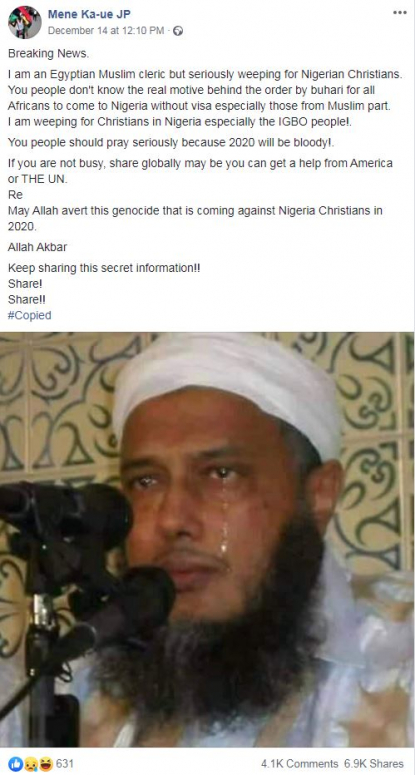
Task: Open the Mene Ka-ue JP profile picture
Action: 25,22
